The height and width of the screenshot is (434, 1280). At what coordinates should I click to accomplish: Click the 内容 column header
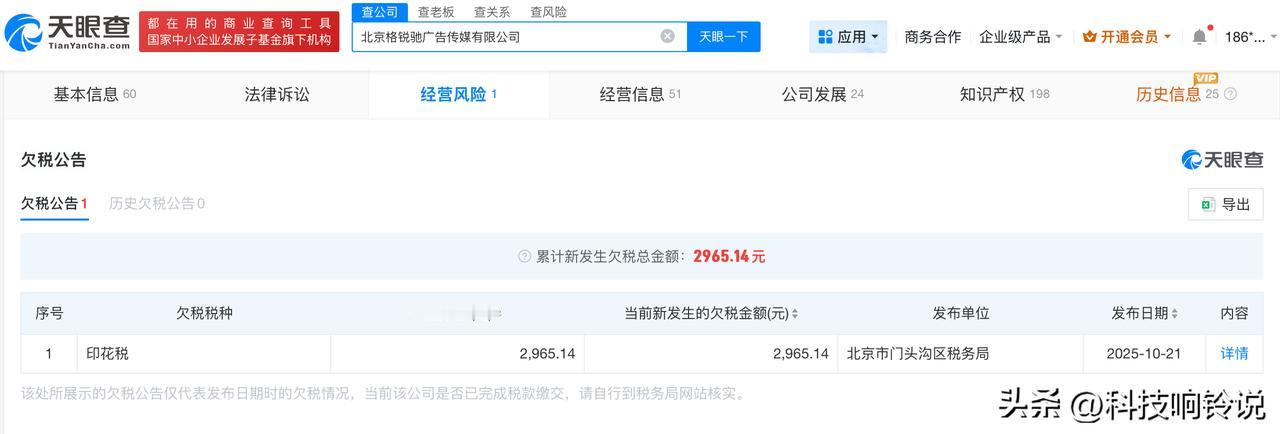tap(1234, 313)
